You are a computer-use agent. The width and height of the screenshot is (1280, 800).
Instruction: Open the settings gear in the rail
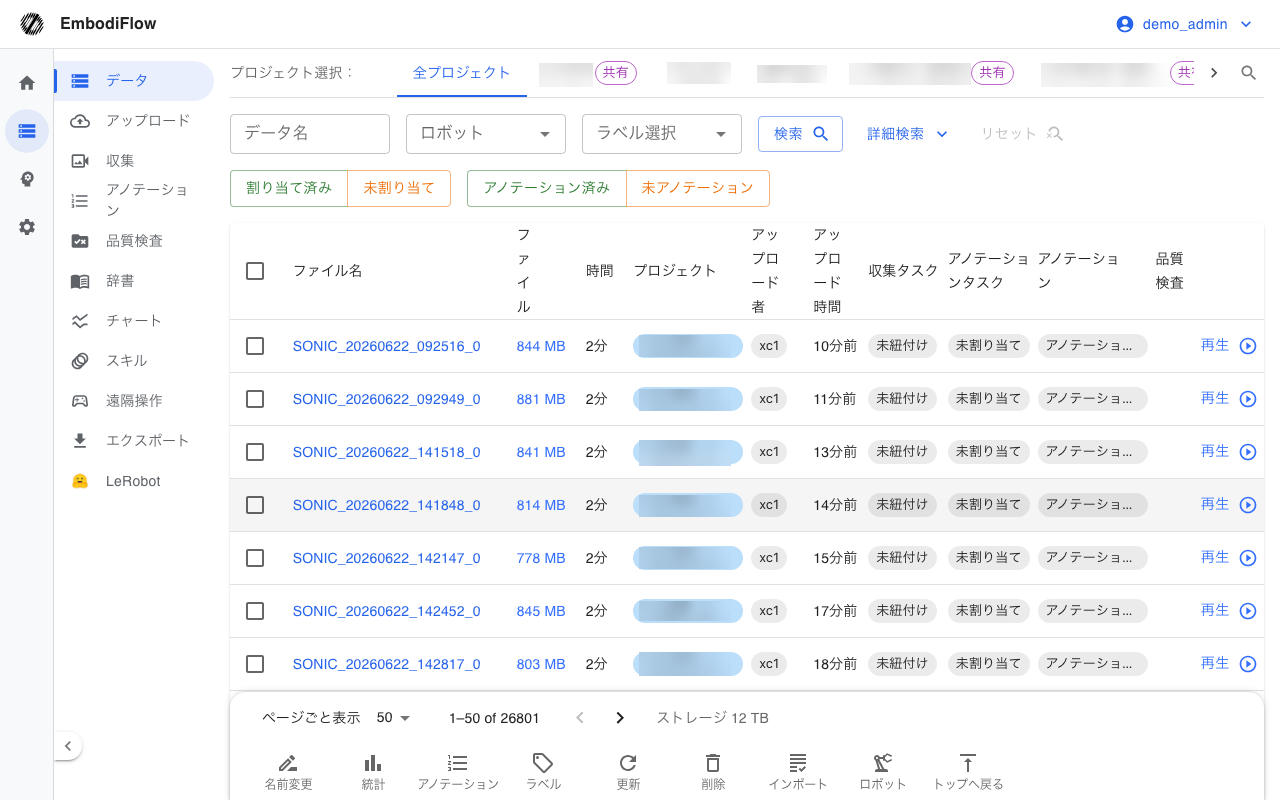[27, 227]
